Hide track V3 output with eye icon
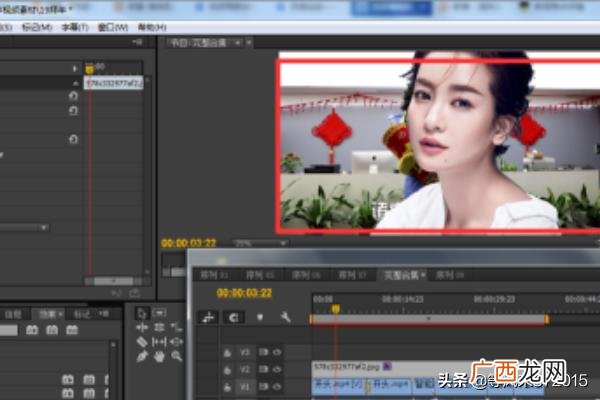Screen dimensions: 600x400 277,352
